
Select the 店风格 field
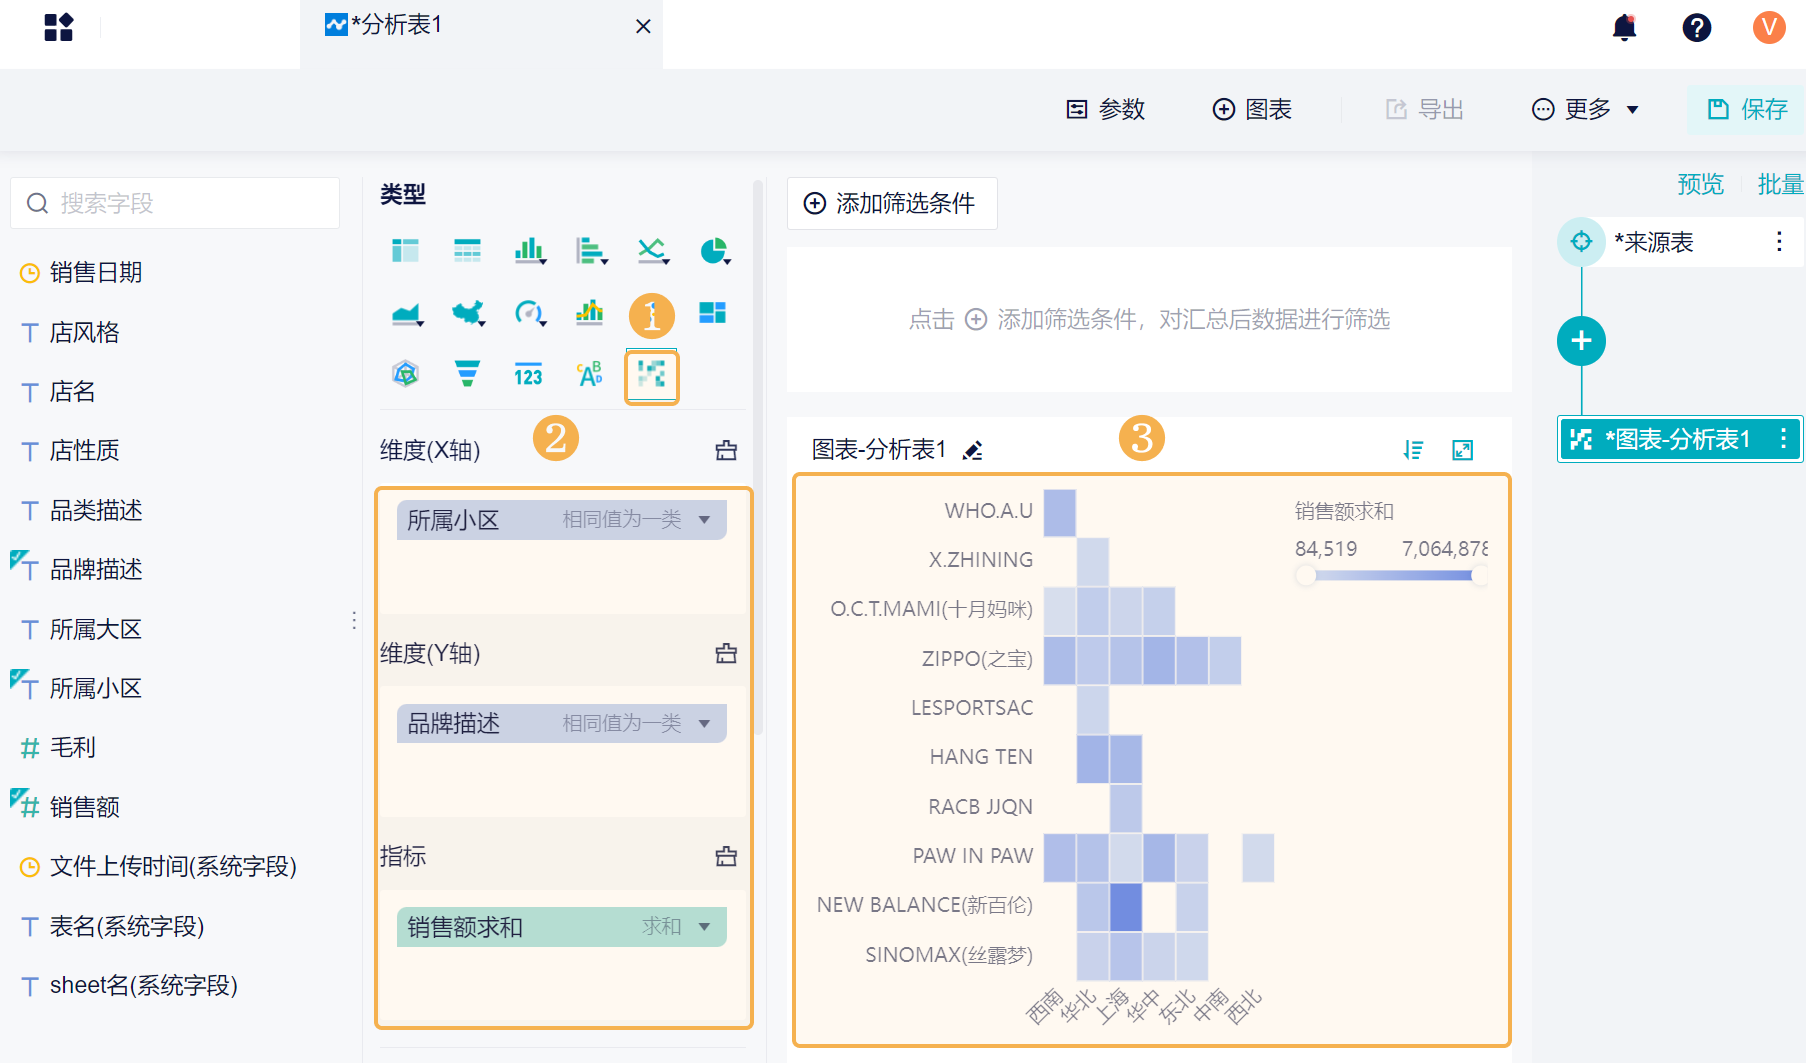pos(85,332)
